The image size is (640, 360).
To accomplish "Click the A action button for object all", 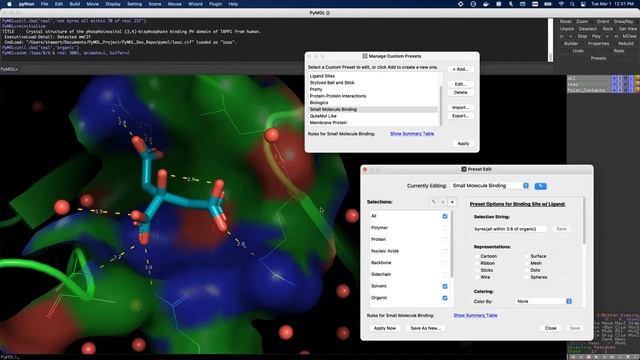I will coord(614,78).
